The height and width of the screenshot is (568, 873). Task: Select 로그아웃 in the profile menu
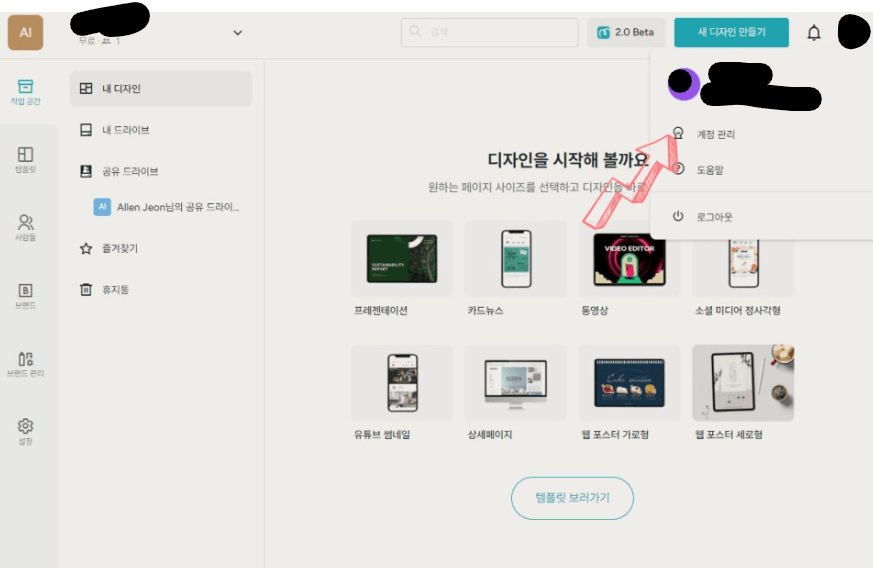[715, 217]
